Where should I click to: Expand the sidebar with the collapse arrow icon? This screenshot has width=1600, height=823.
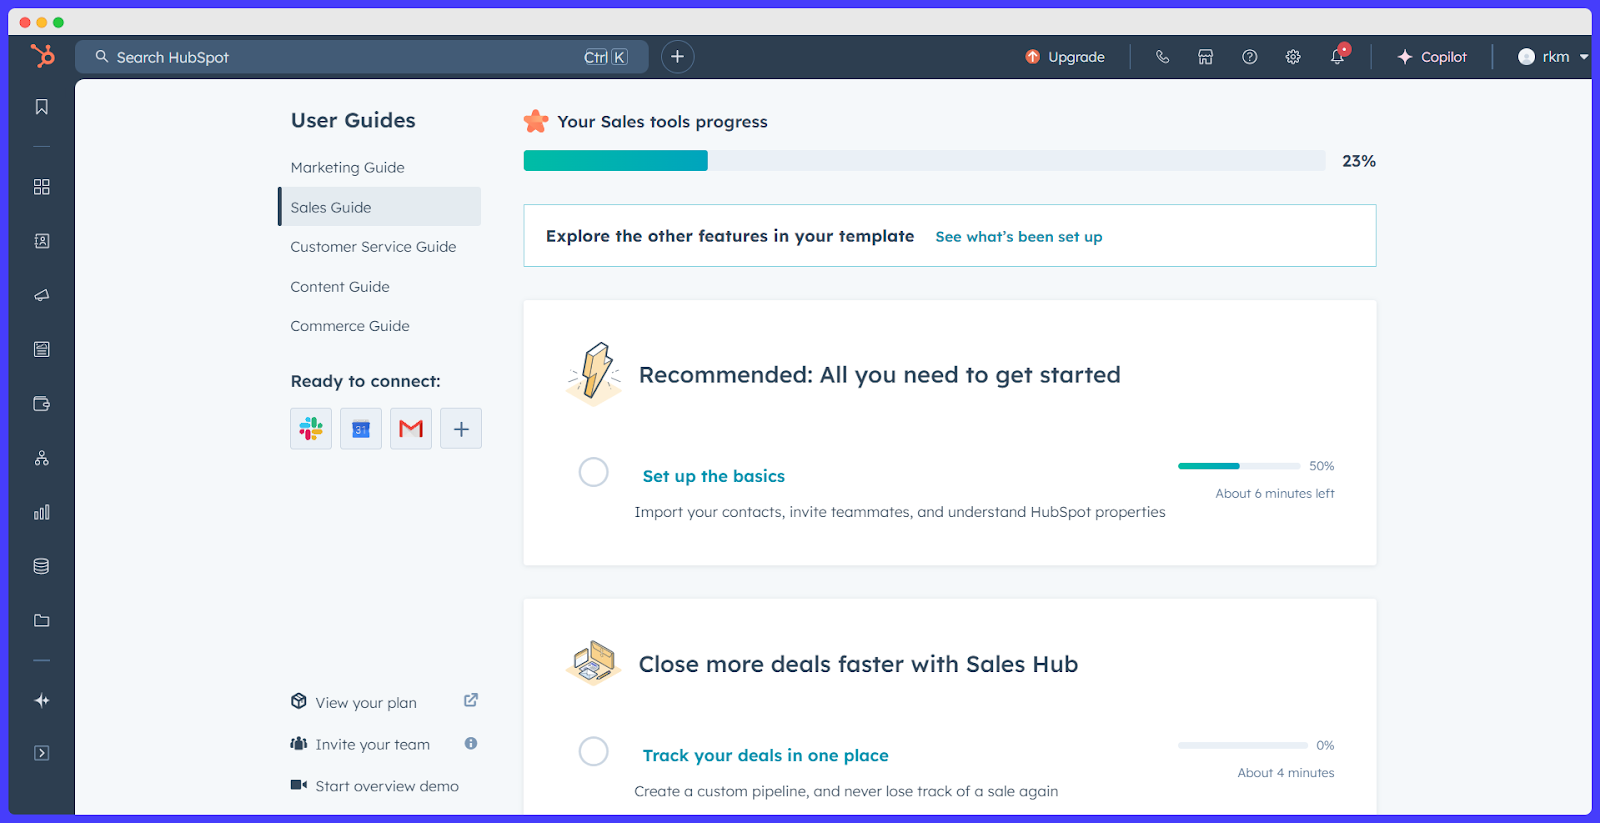click(x=42, y=753)
